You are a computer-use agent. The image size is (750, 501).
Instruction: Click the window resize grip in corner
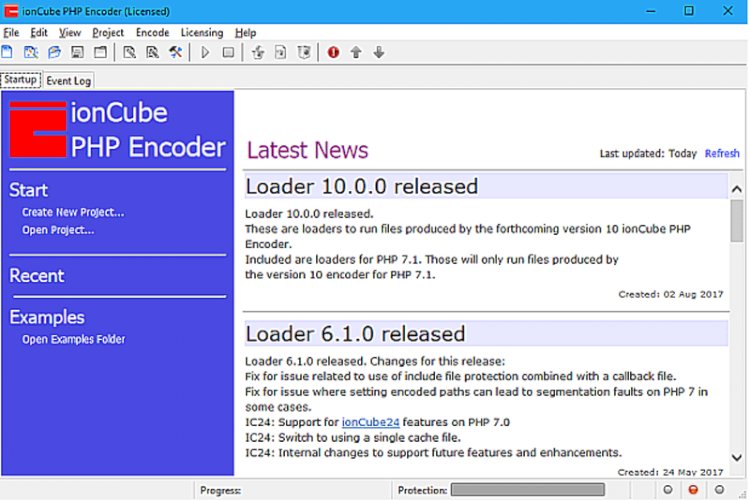tap(743, 494)
